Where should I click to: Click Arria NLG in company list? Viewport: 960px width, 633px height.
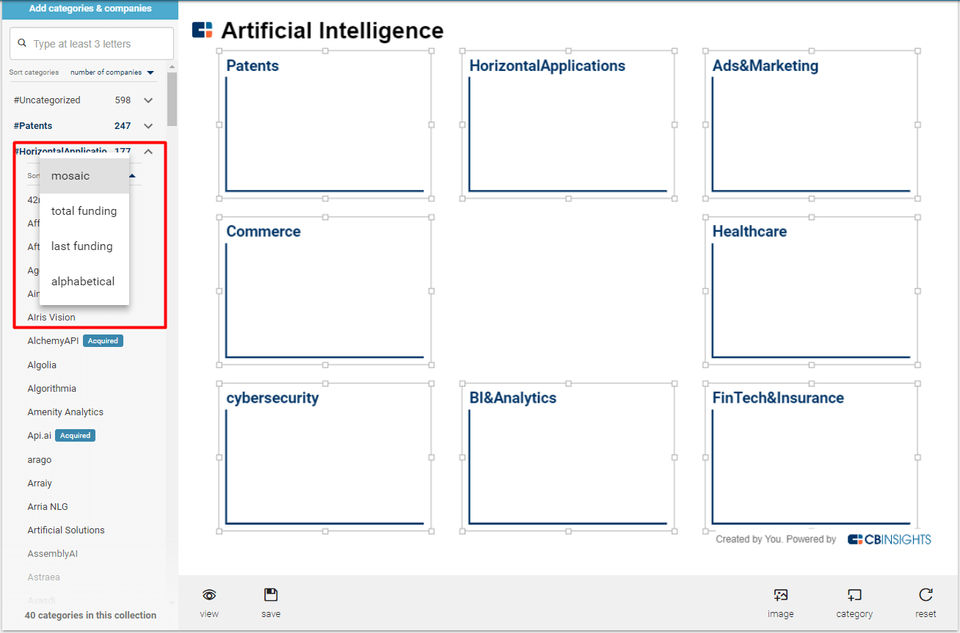(47, 506)
